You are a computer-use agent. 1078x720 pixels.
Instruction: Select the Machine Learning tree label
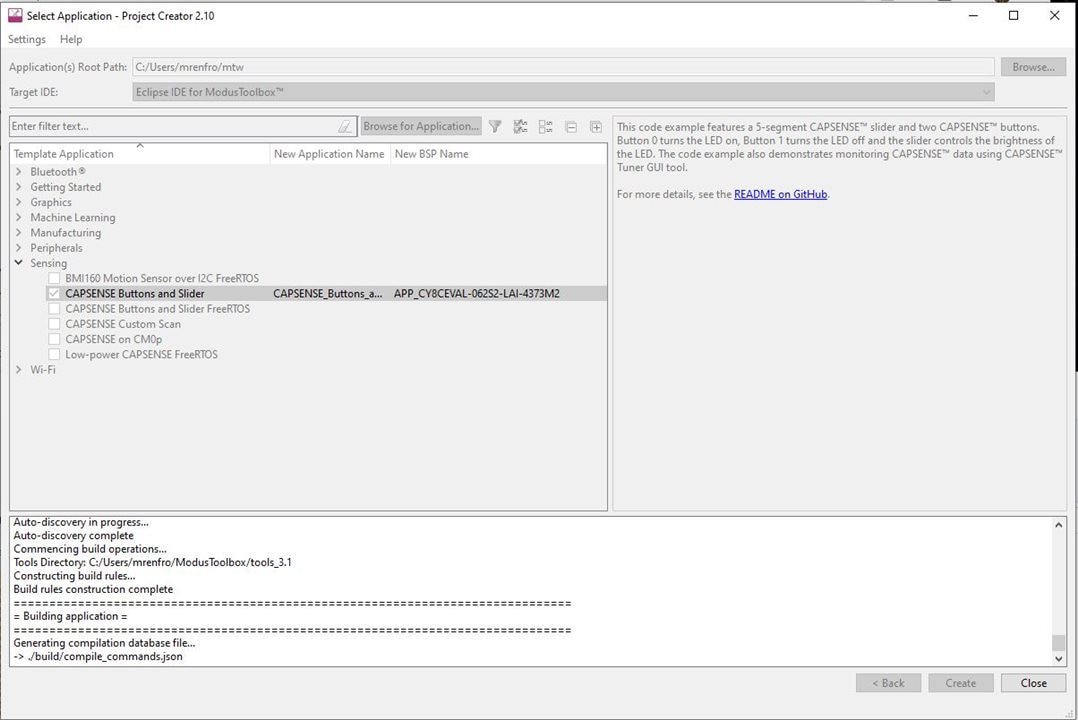tap(73, 217)
